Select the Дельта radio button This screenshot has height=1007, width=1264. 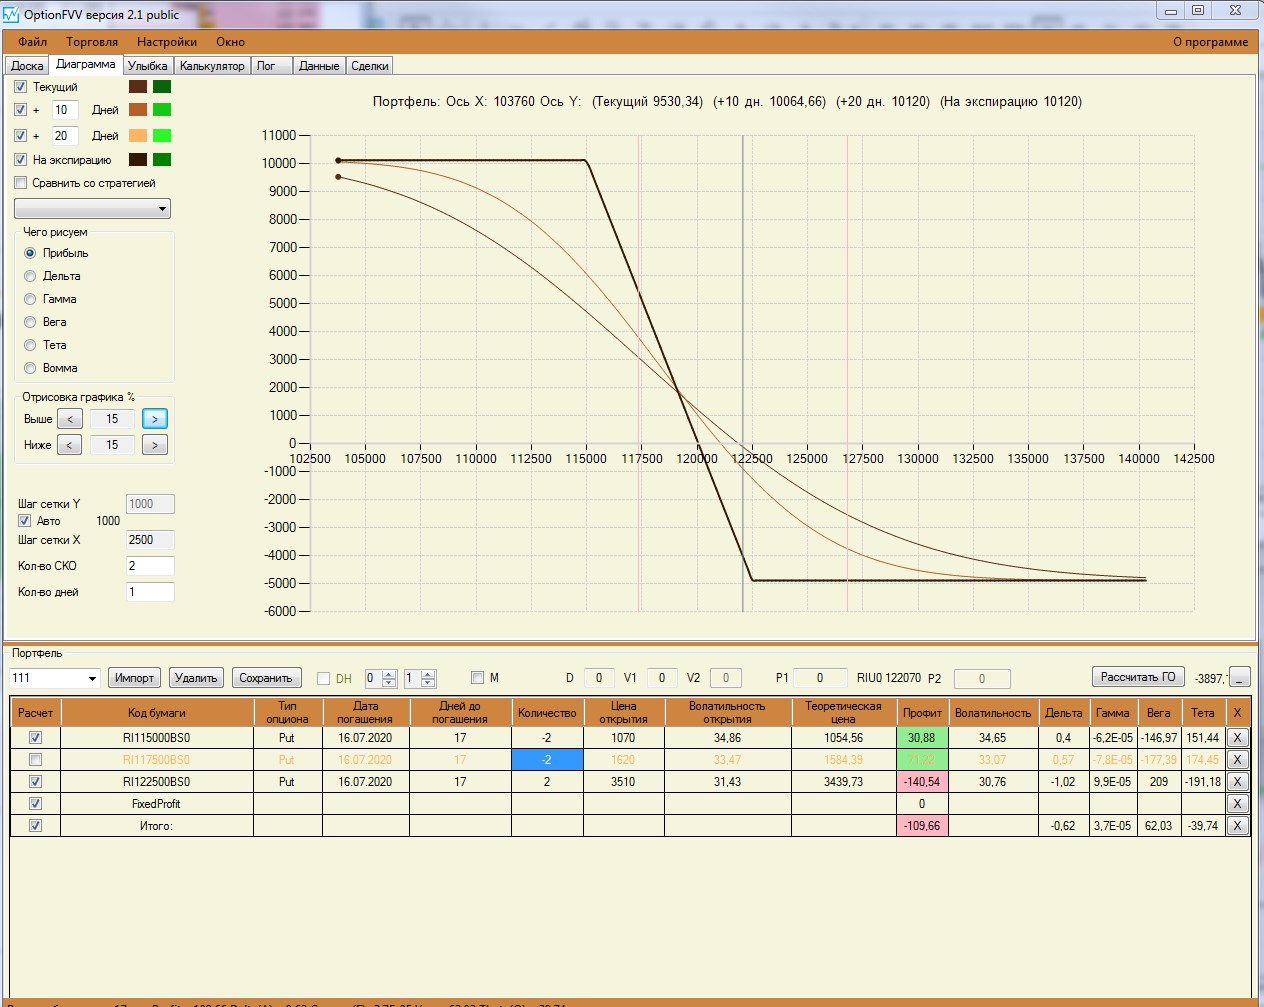tap(30, 276)
